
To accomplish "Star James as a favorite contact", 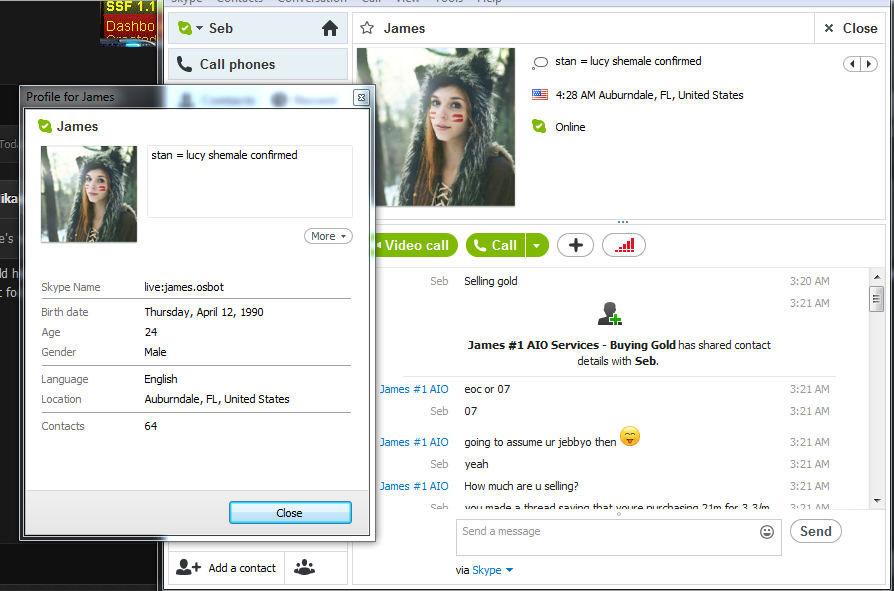I will click(x=367, y=28).
